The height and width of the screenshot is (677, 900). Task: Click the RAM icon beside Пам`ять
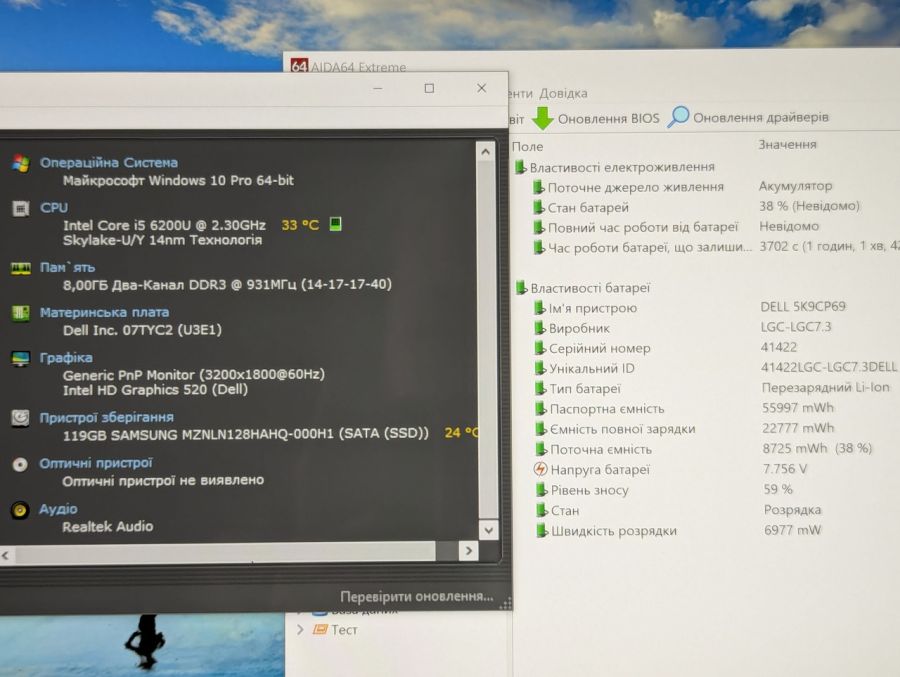click(x=21, y=268)
